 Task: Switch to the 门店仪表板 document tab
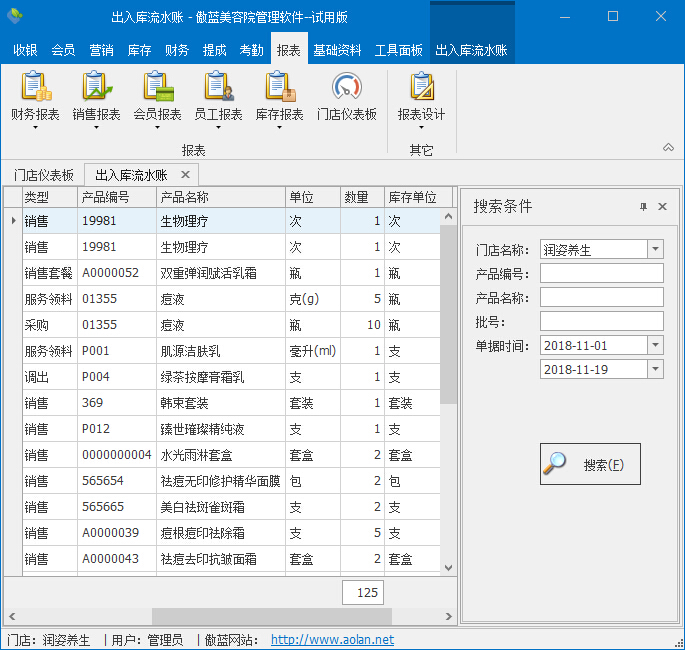(44, 174)
